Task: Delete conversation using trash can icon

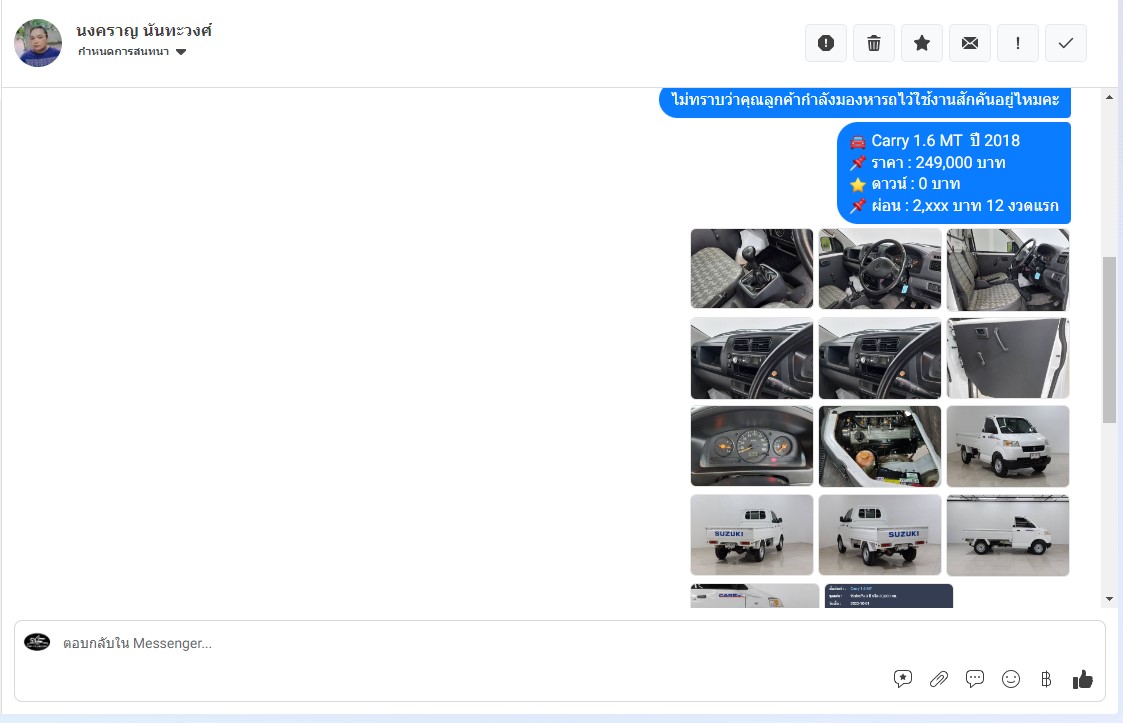Action: click(874, 43)
